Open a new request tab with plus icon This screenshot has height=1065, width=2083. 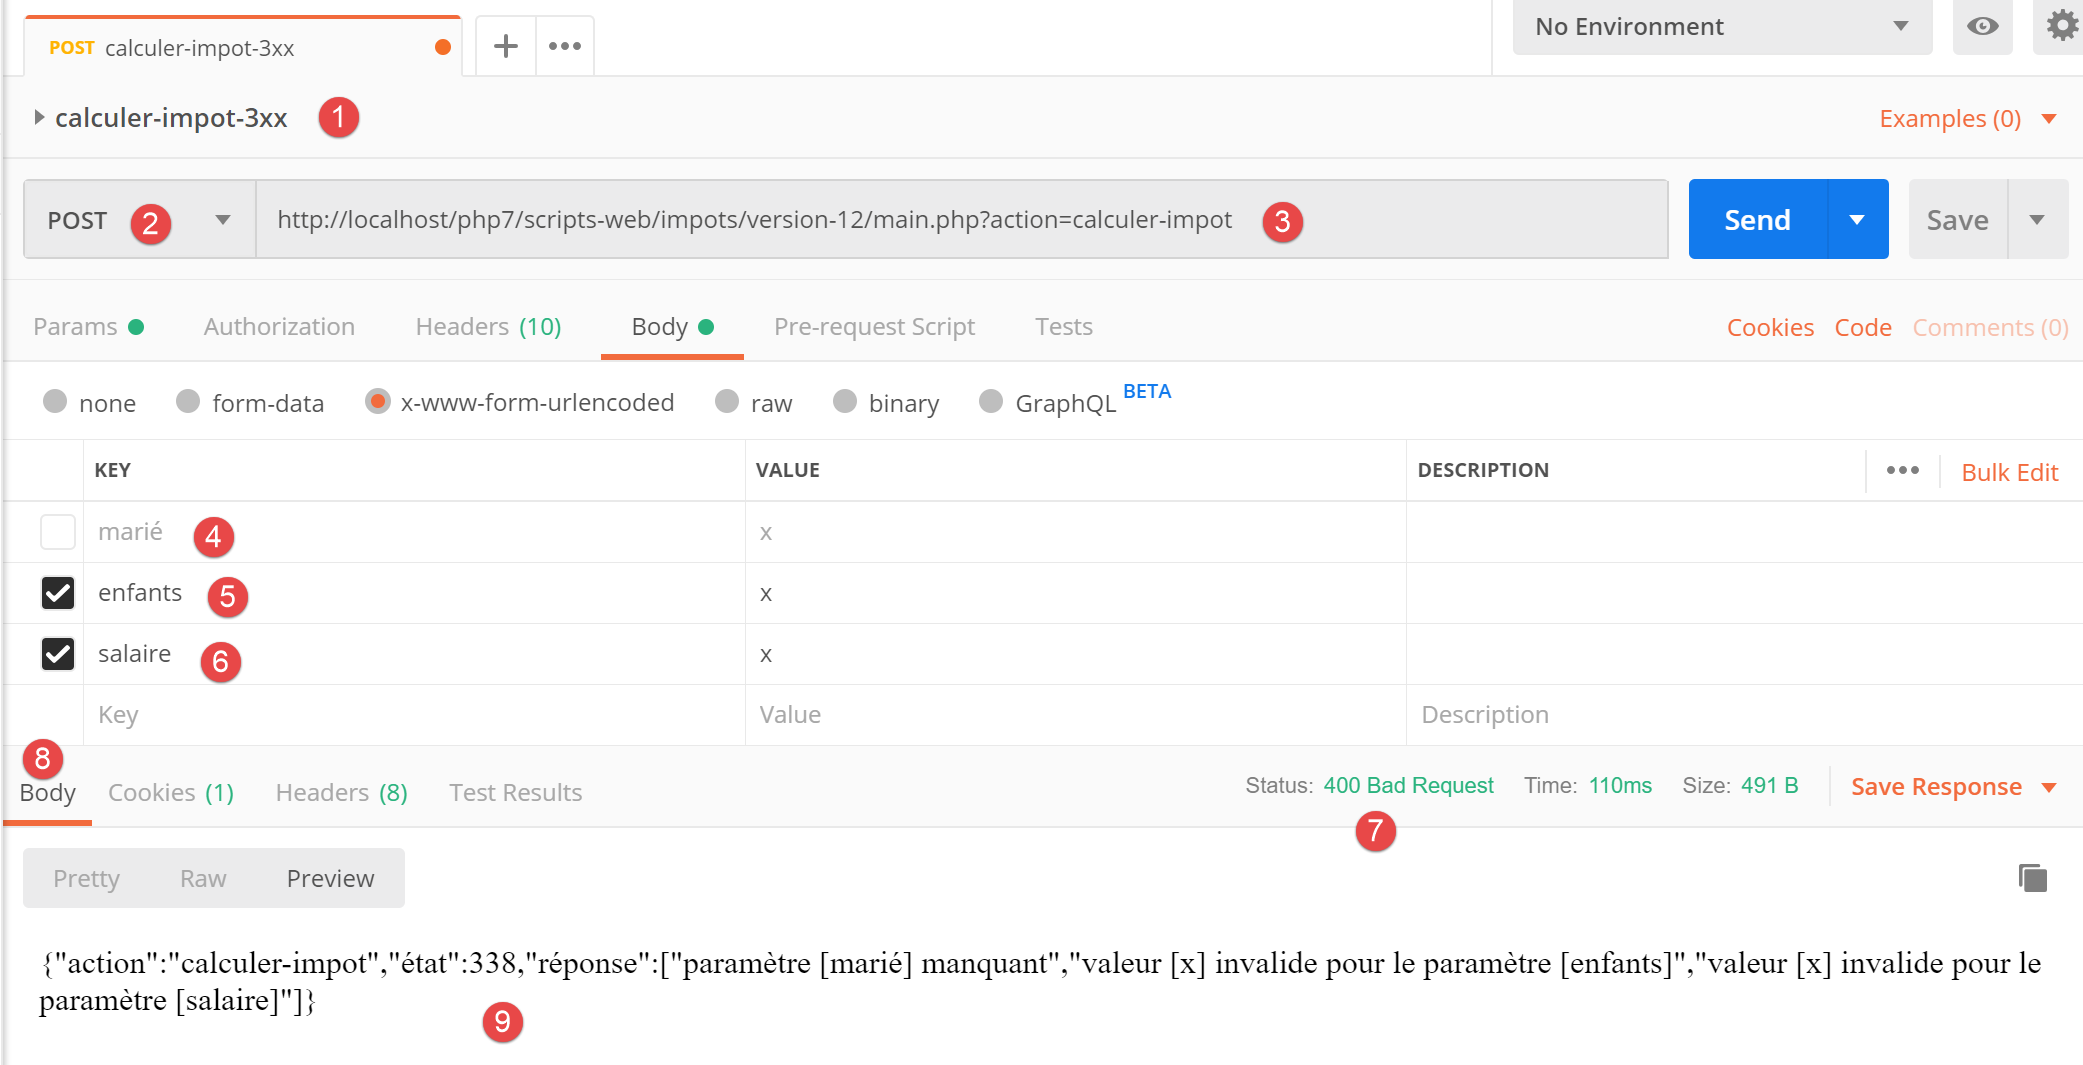(506, 46)
